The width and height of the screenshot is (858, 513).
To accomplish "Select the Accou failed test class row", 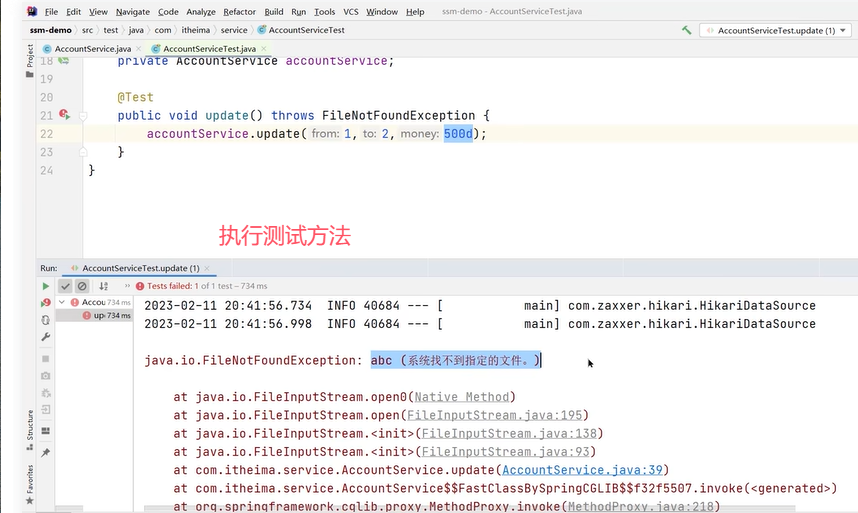I will 94,302.
